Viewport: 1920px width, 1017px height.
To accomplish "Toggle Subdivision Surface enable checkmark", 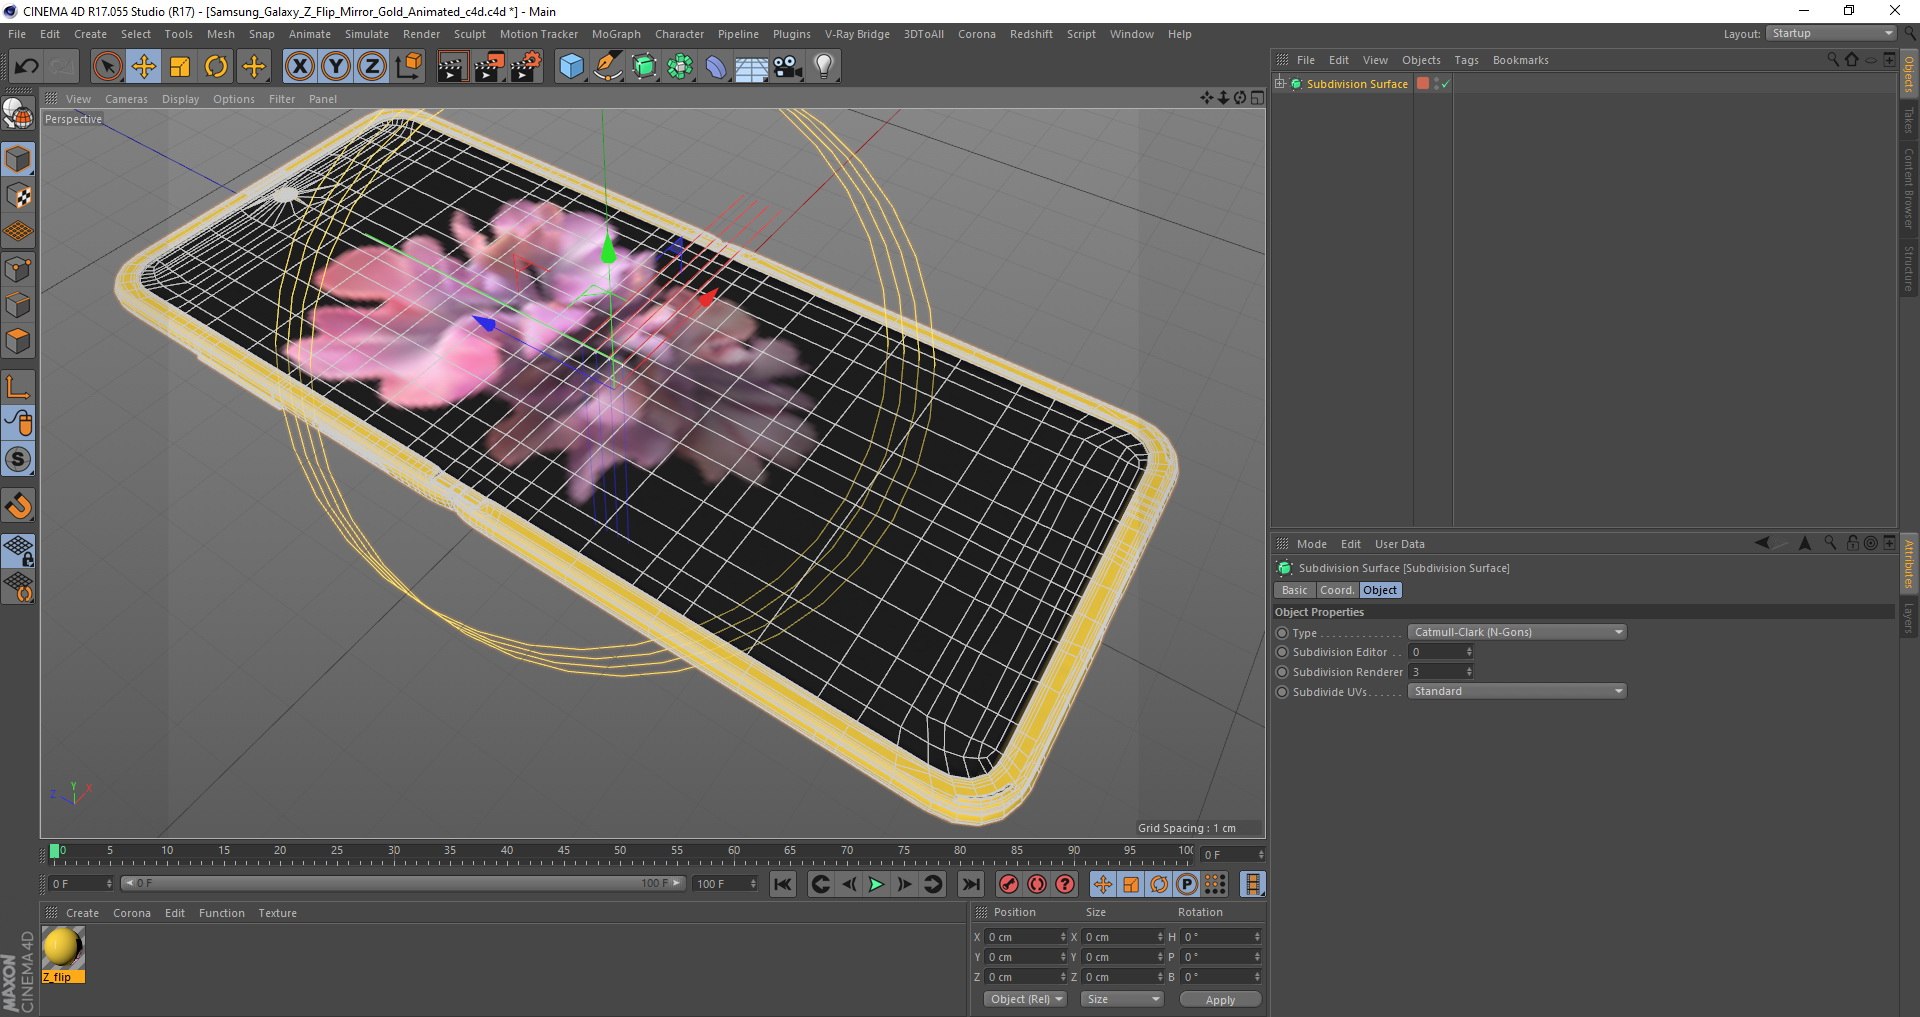I will [x=1445, y=84].
